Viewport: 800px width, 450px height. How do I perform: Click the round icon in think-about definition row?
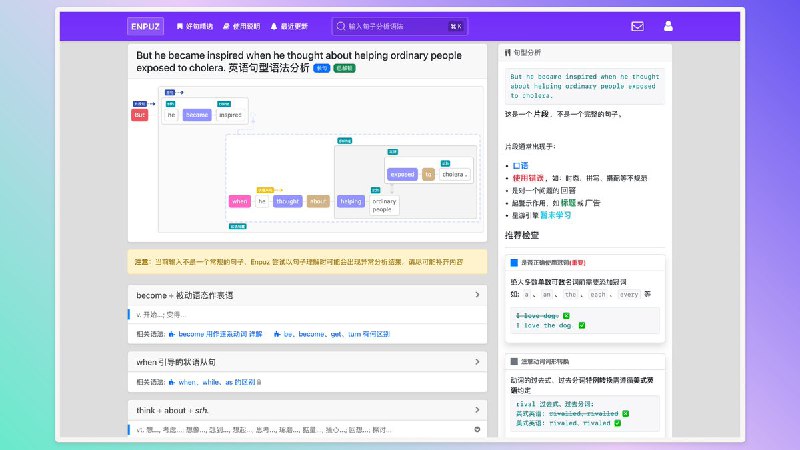477,430
